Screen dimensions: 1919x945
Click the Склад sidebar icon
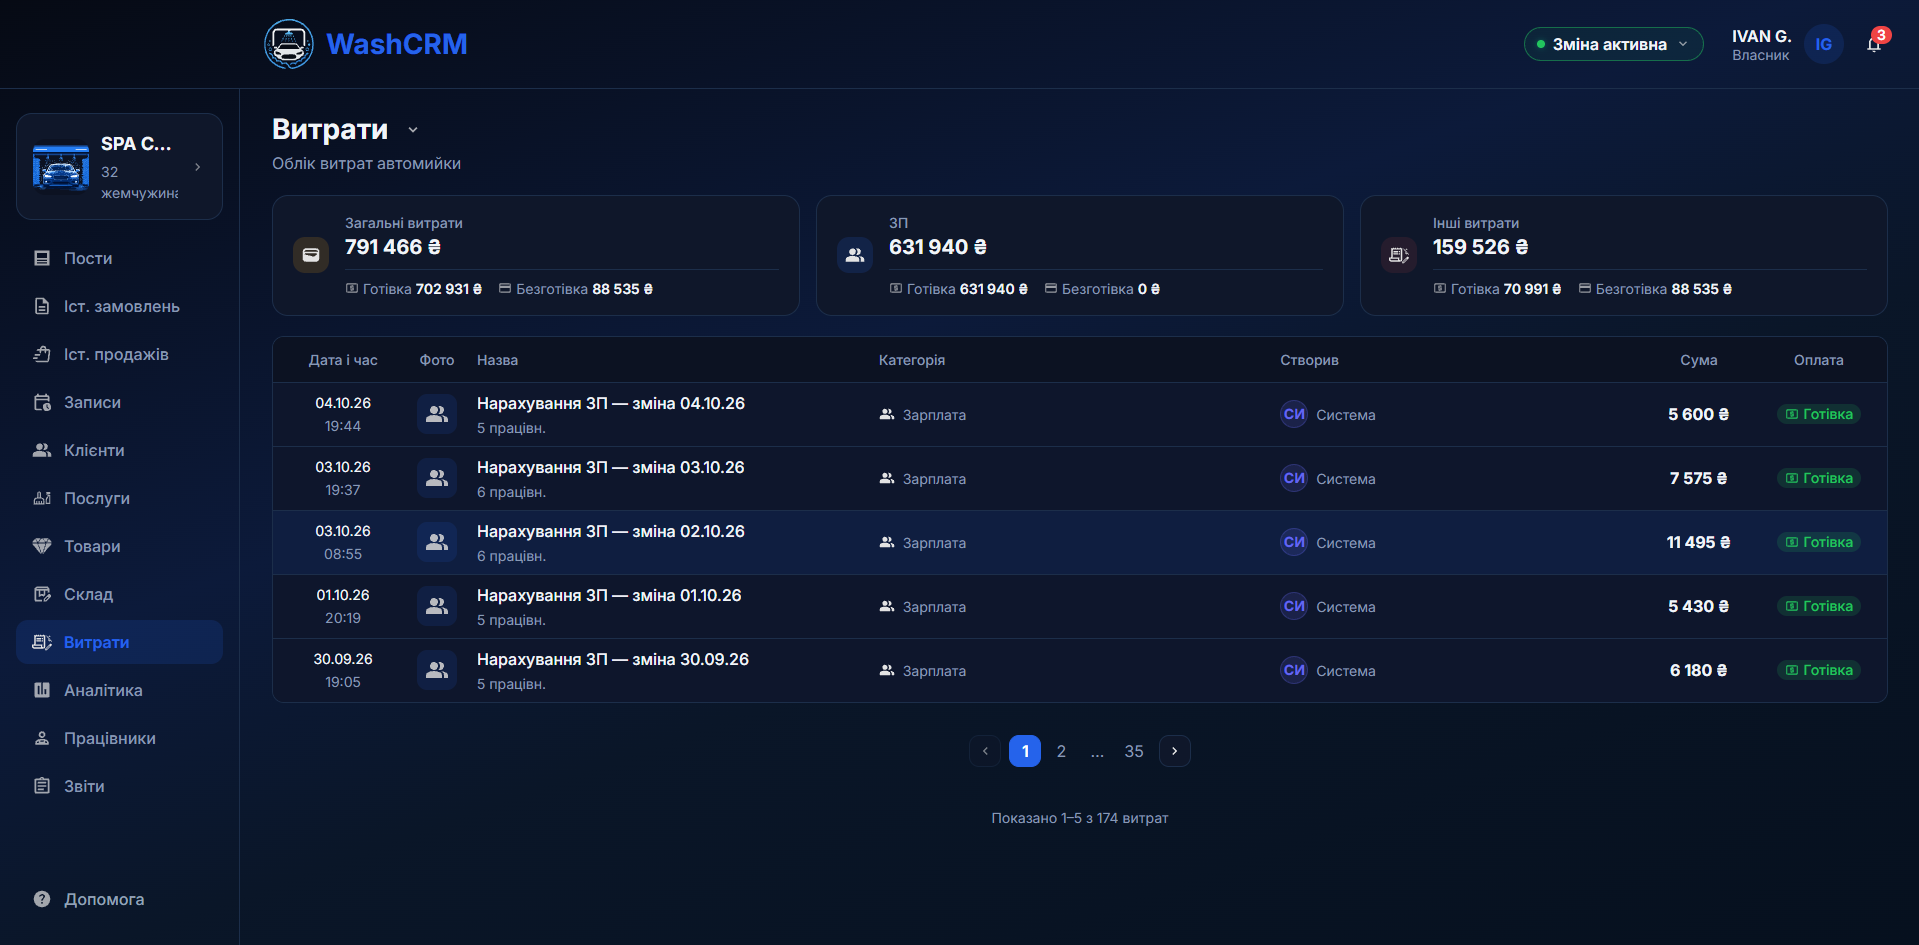click(x=42, y=594)
